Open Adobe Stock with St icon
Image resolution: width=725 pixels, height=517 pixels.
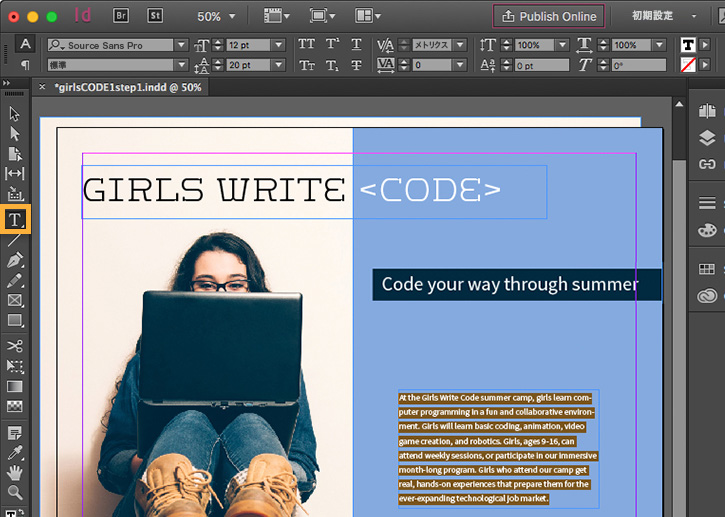tap(155, 16)
